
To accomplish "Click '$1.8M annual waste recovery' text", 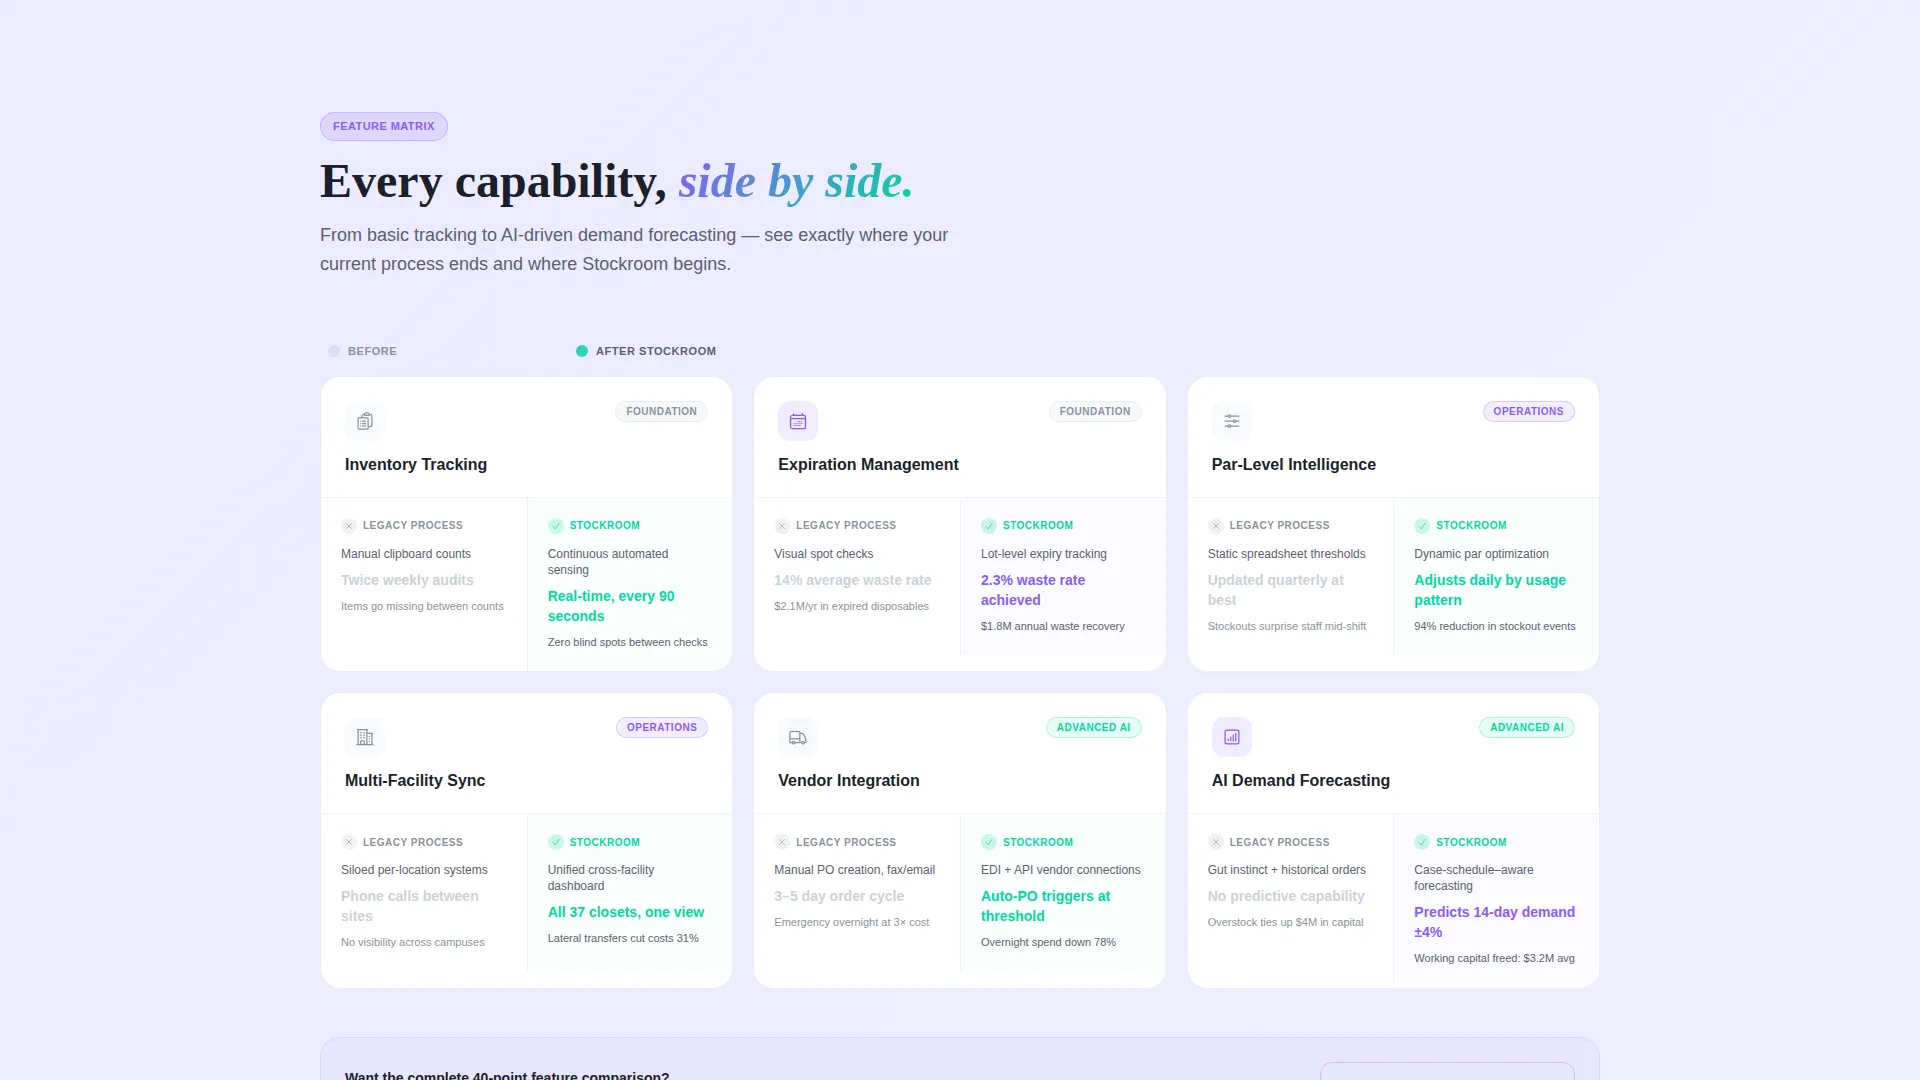I will pos(1053,626).
